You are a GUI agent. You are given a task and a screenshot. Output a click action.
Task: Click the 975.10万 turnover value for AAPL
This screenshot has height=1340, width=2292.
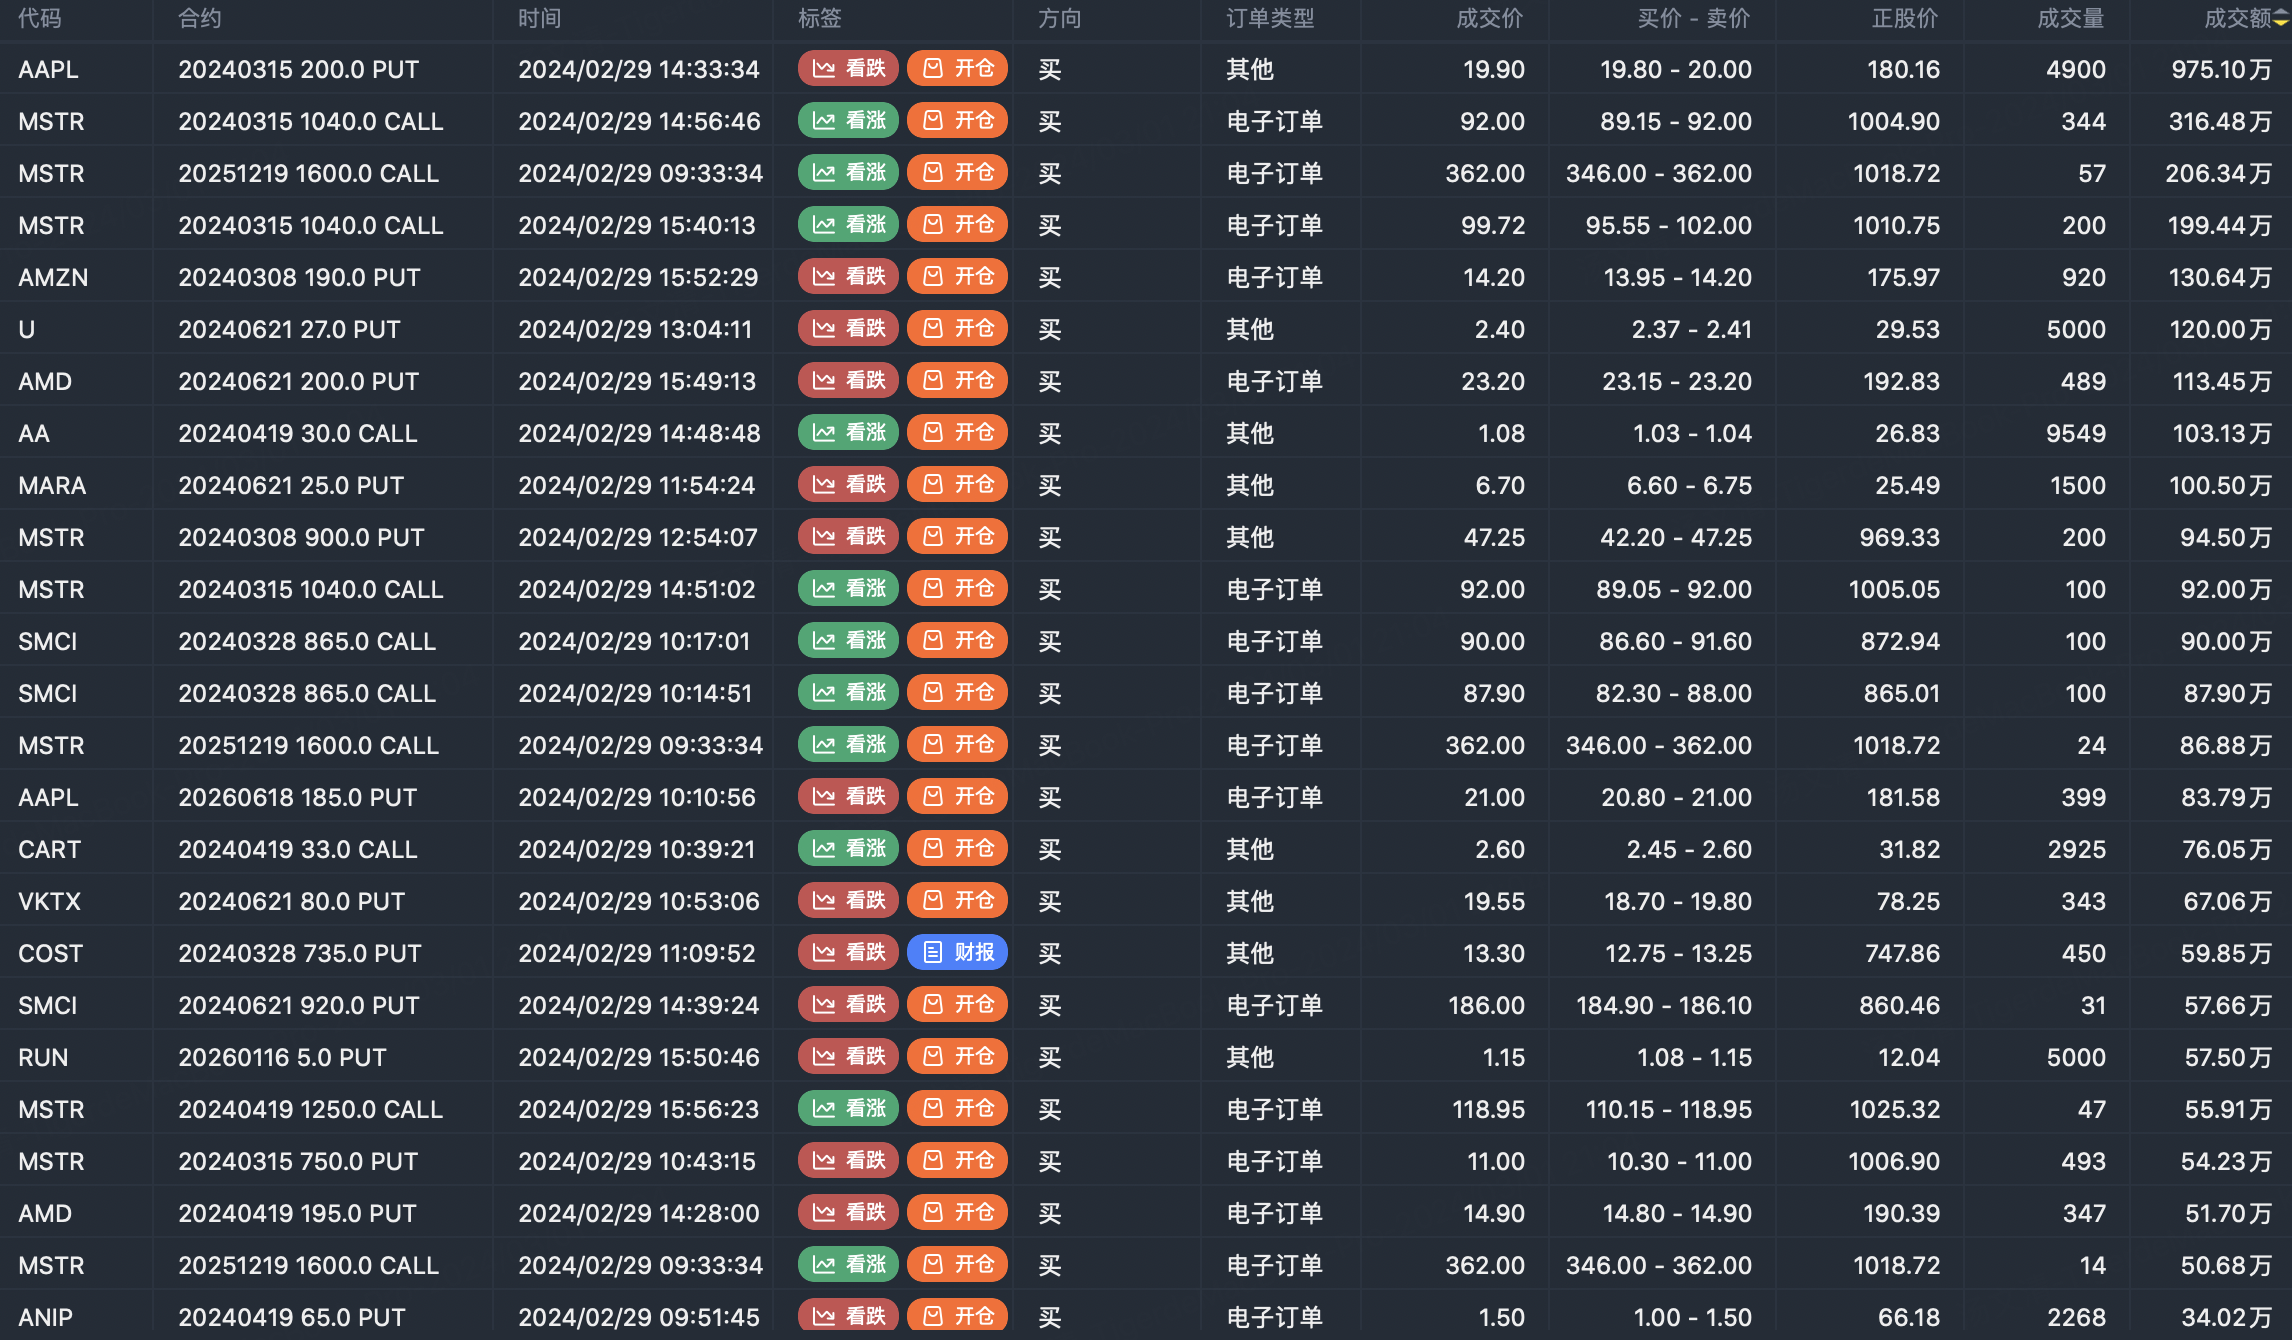pyautogui.click(x=2221, y=69)
